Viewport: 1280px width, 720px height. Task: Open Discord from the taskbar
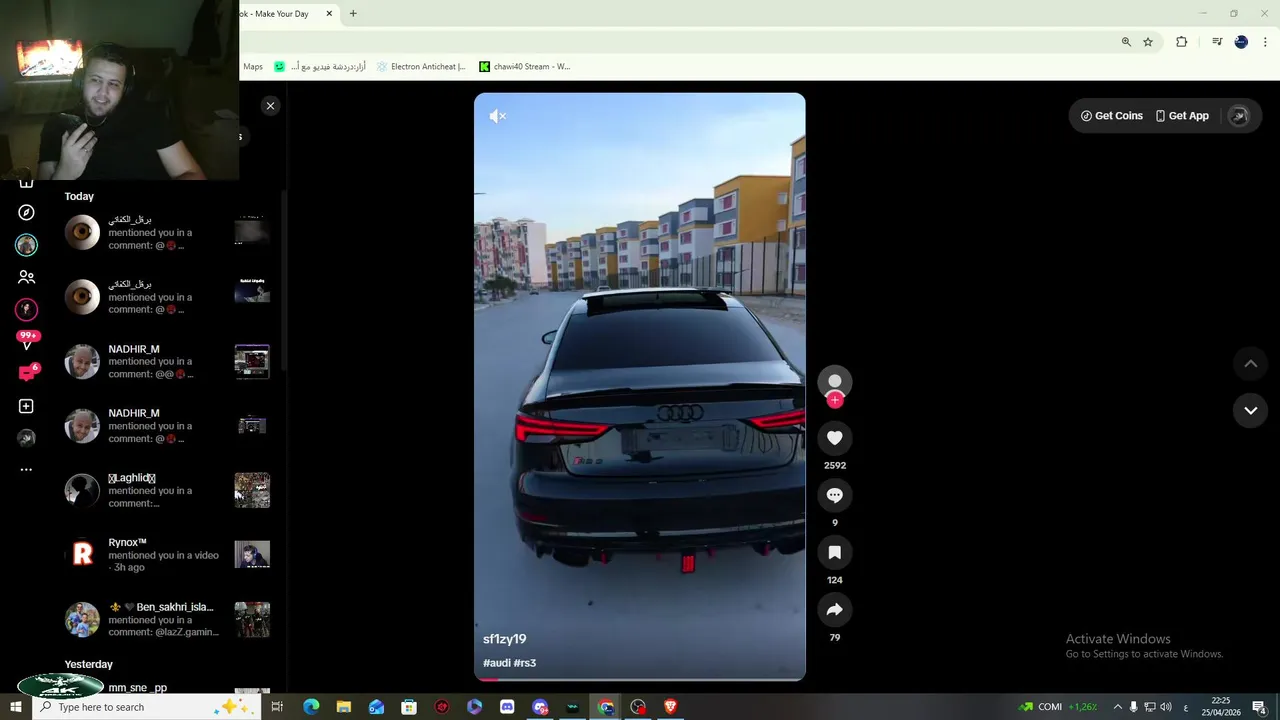[507, 707]
